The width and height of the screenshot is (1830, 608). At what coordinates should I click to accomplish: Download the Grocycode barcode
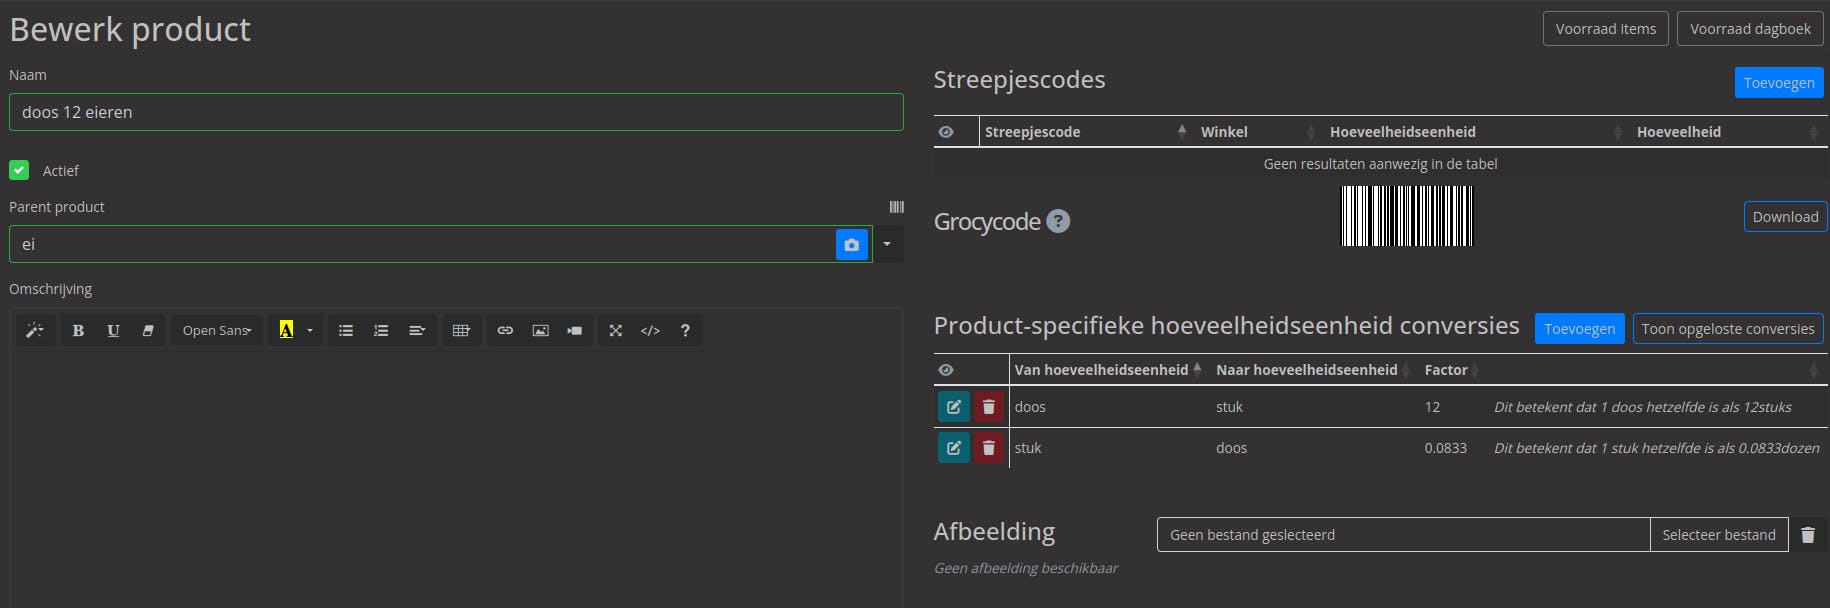pyautogui.click(x=1785, y=217)
